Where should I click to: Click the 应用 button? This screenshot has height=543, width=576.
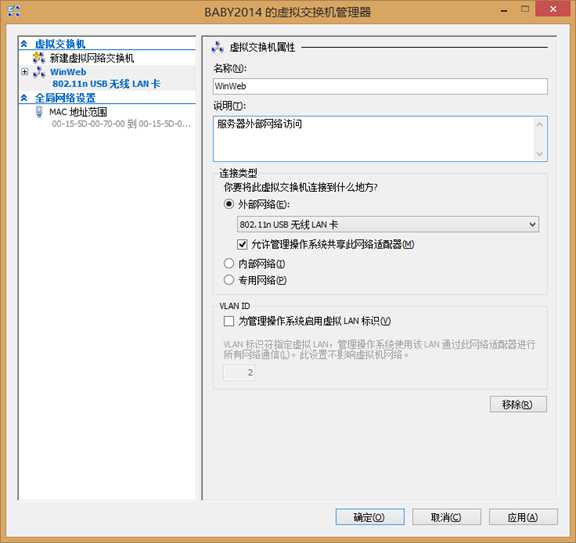point(523,517)
